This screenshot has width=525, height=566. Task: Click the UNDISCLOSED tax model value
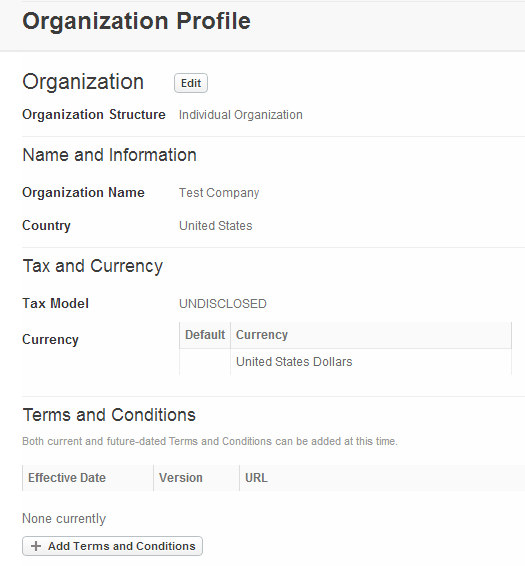click(x=223, y=304)
